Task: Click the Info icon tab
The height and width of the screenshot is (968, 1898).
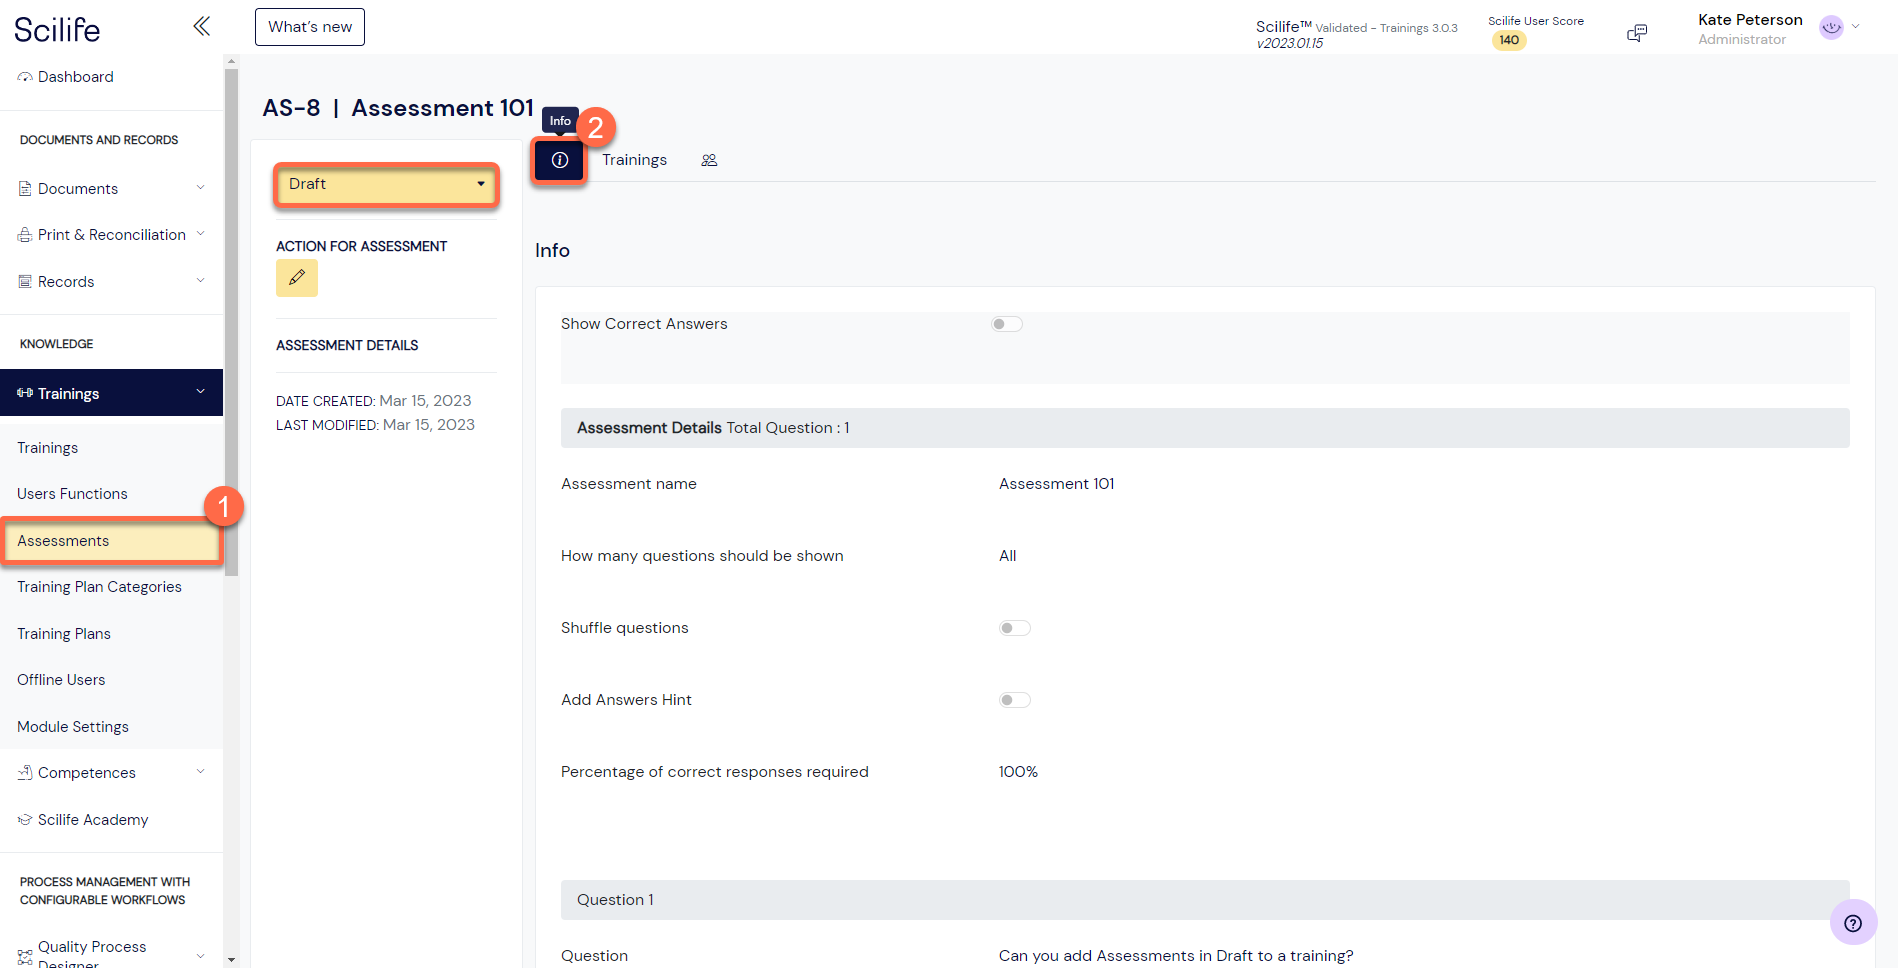Action: click(559, 160)
